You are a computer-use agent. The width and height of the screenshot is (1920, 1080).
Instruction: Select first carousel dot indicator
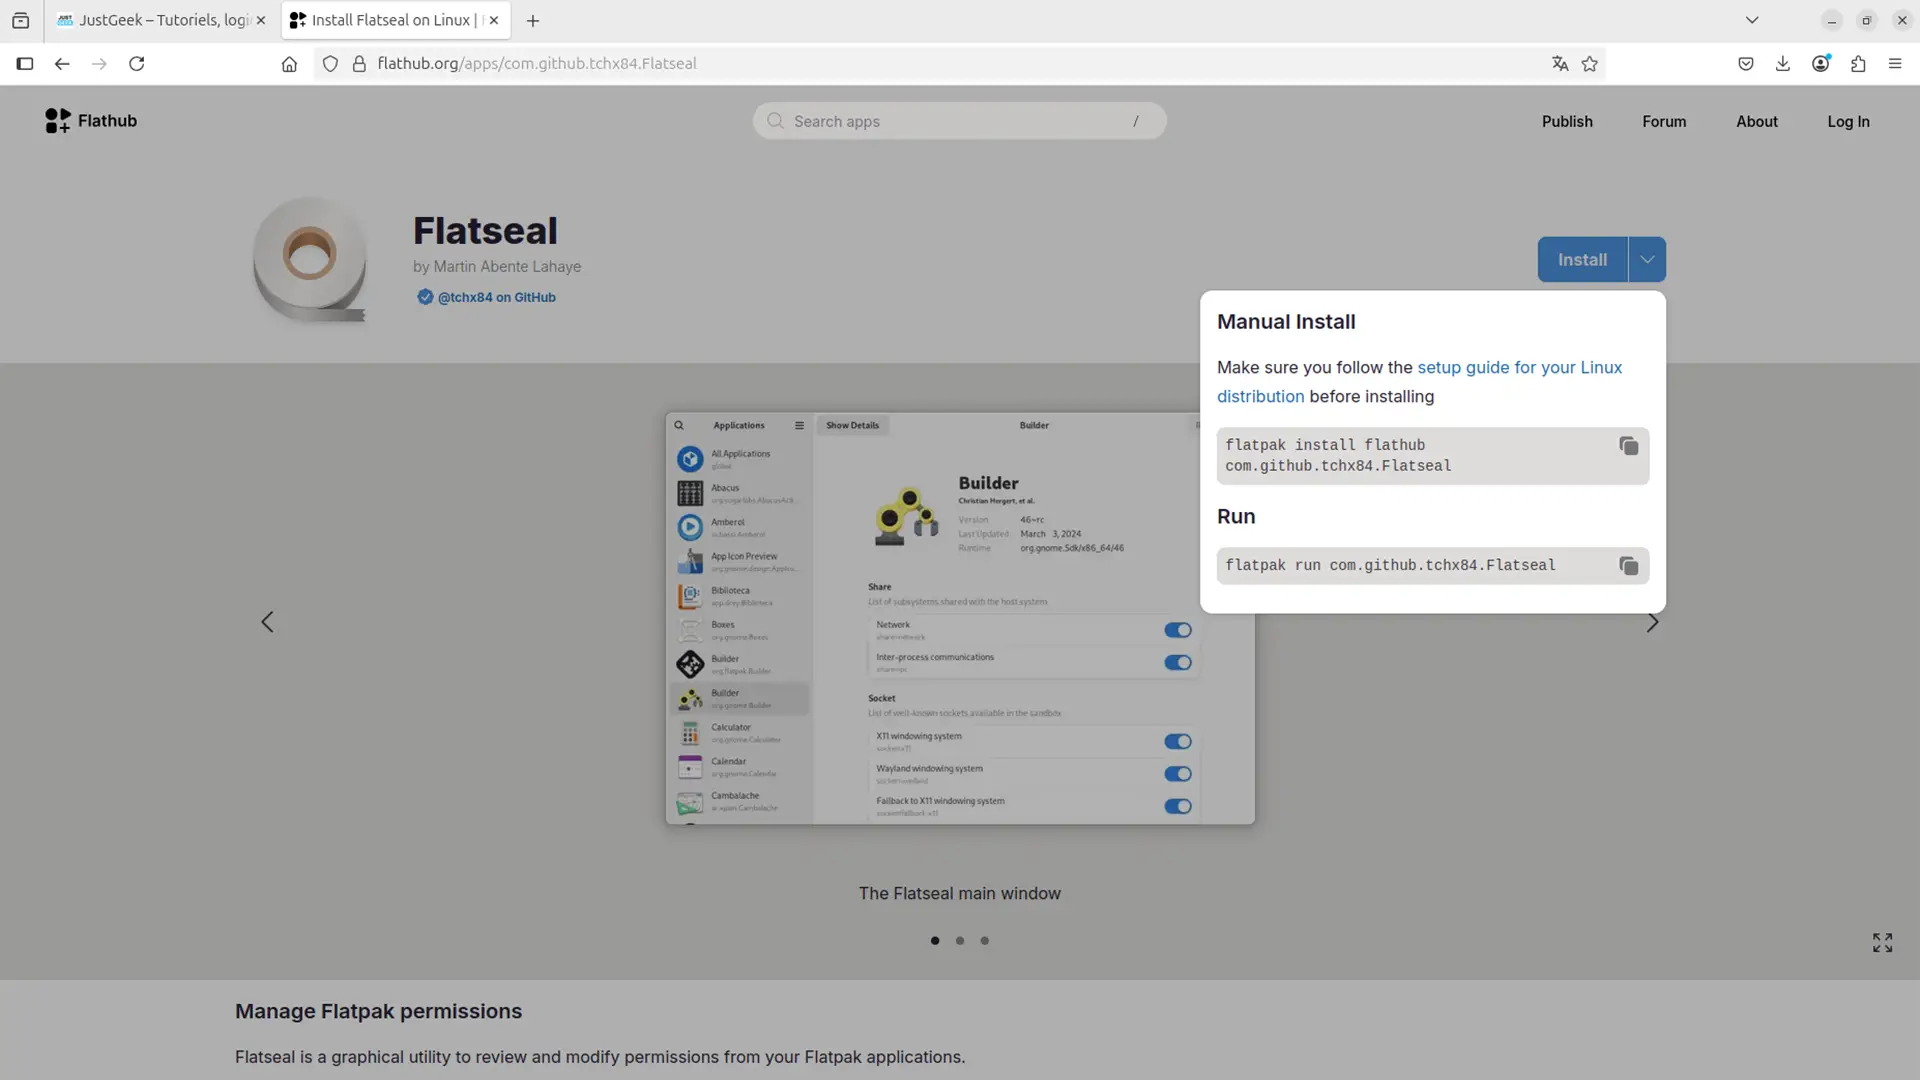click(x=935, y=941)
